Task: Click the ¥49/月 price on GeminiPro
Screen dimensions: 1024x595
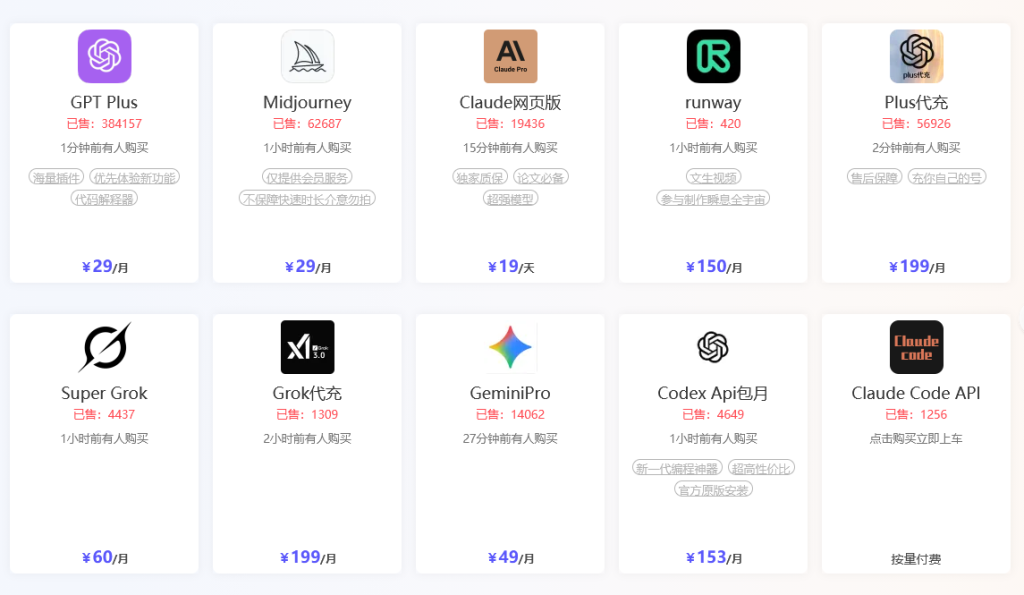Action: click(511, 557)
